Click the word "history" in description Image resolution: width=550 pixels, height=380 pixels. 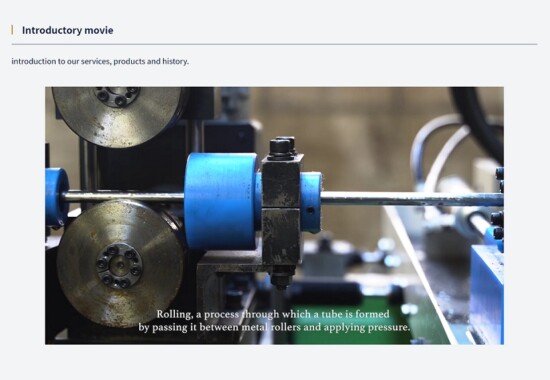click(175, 61)
